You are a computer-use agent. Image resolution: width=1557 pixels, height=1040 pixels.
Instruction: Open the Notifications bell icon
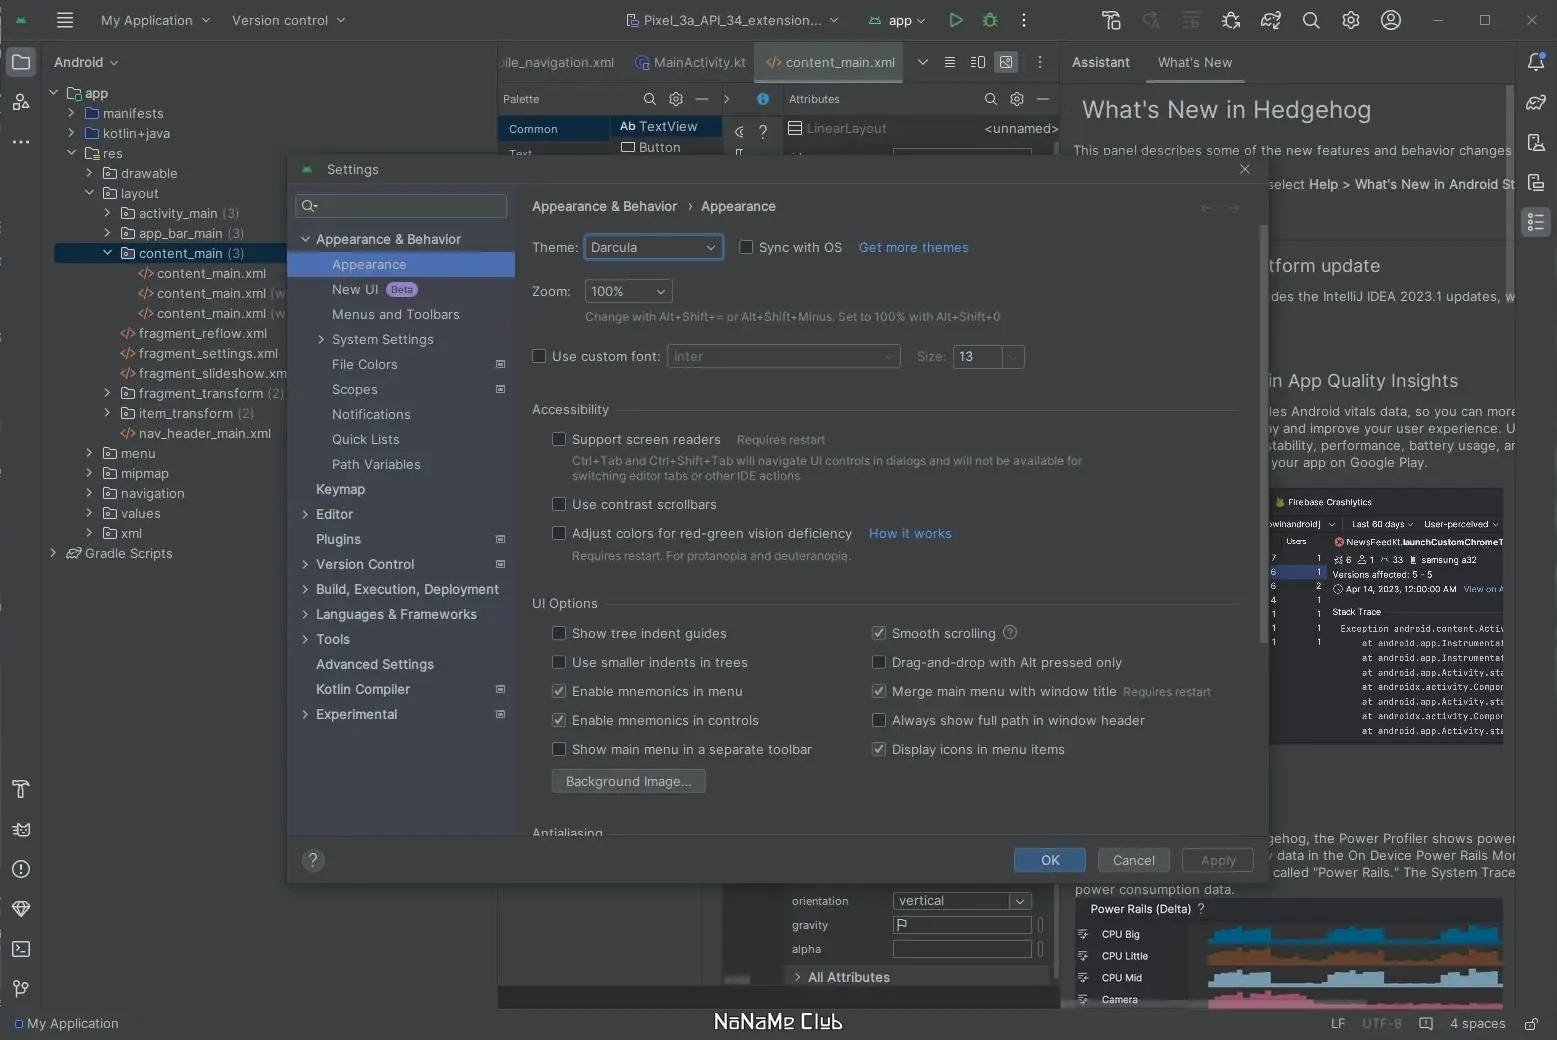(x=1536, y=62)
